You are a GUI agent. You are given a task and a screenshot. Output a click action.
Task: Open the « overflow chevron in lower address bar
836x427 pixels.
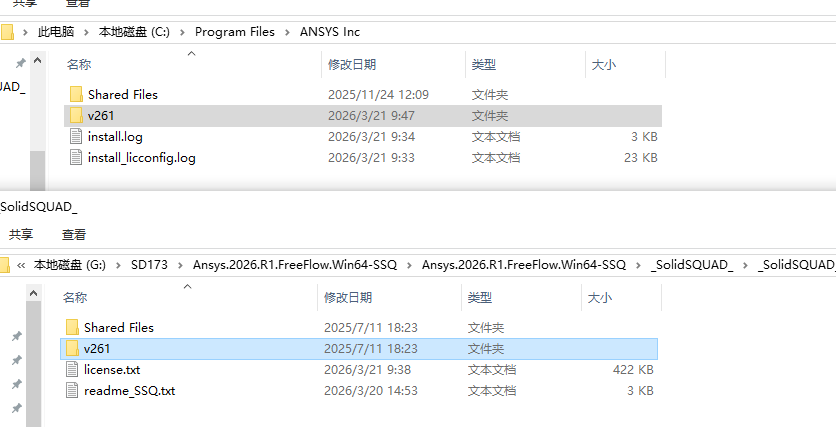tap(21, 265)
